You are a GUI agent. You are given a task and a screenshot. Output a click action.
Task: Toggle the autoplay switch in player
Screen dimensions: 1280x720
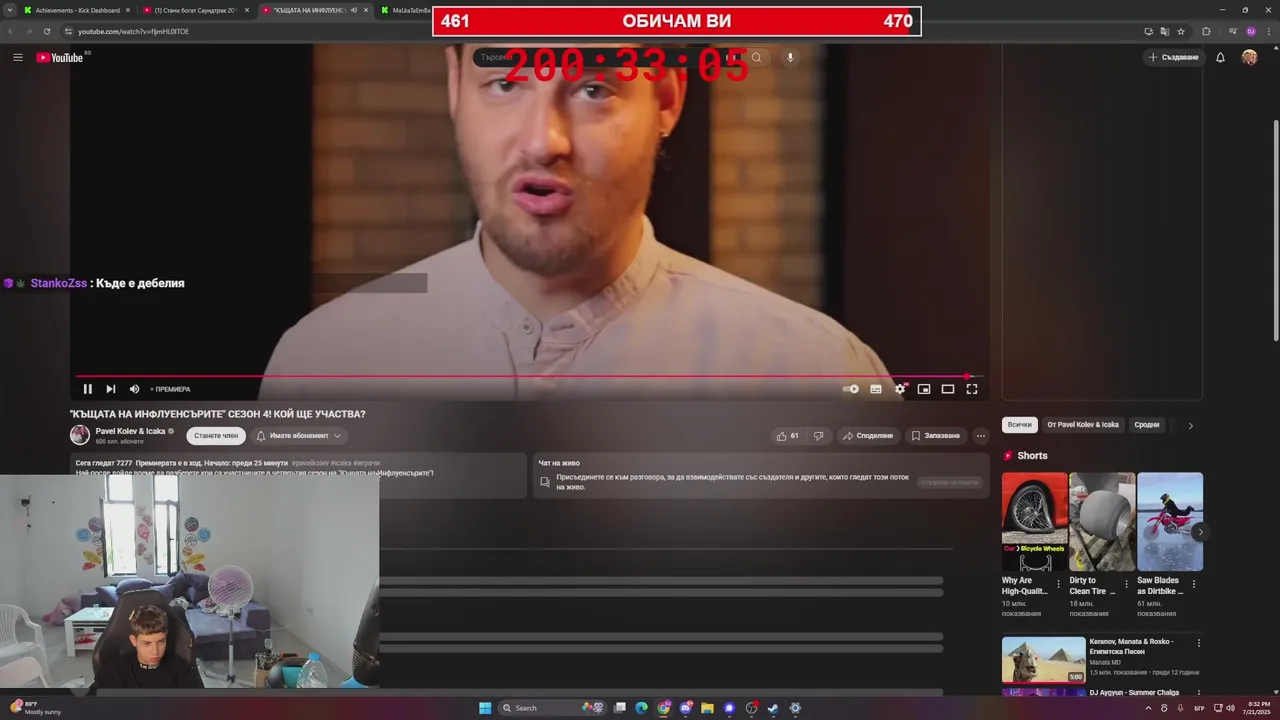click(x=851, y=389)
